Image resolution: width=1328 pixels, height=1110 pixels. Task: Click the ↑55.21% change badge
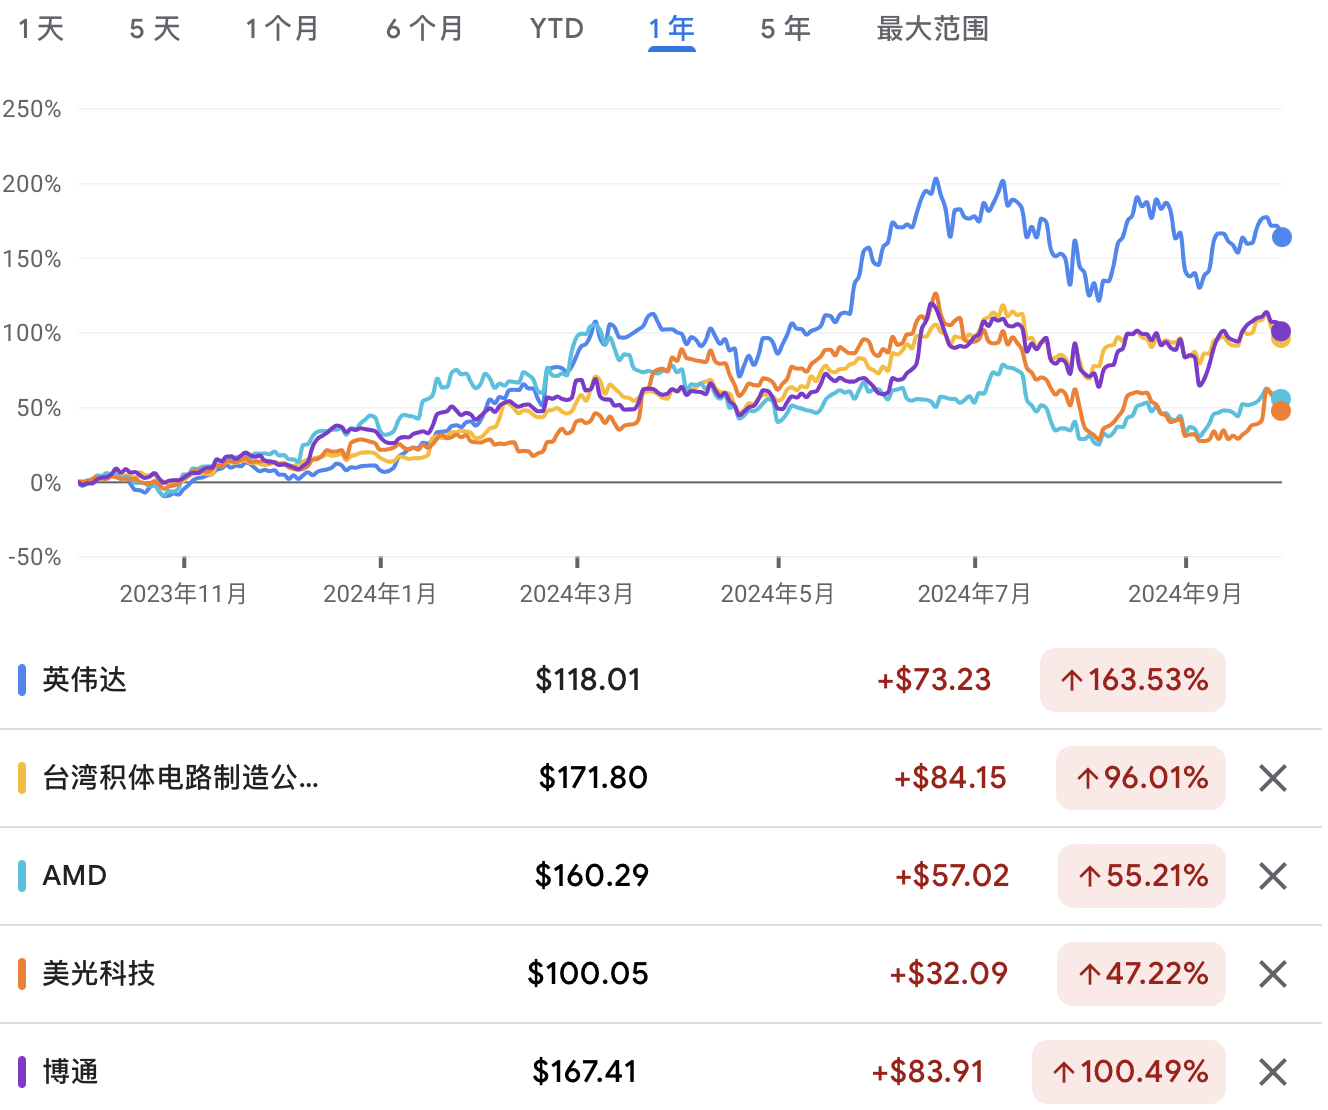pyautogui.click(x=1142, y=876)
